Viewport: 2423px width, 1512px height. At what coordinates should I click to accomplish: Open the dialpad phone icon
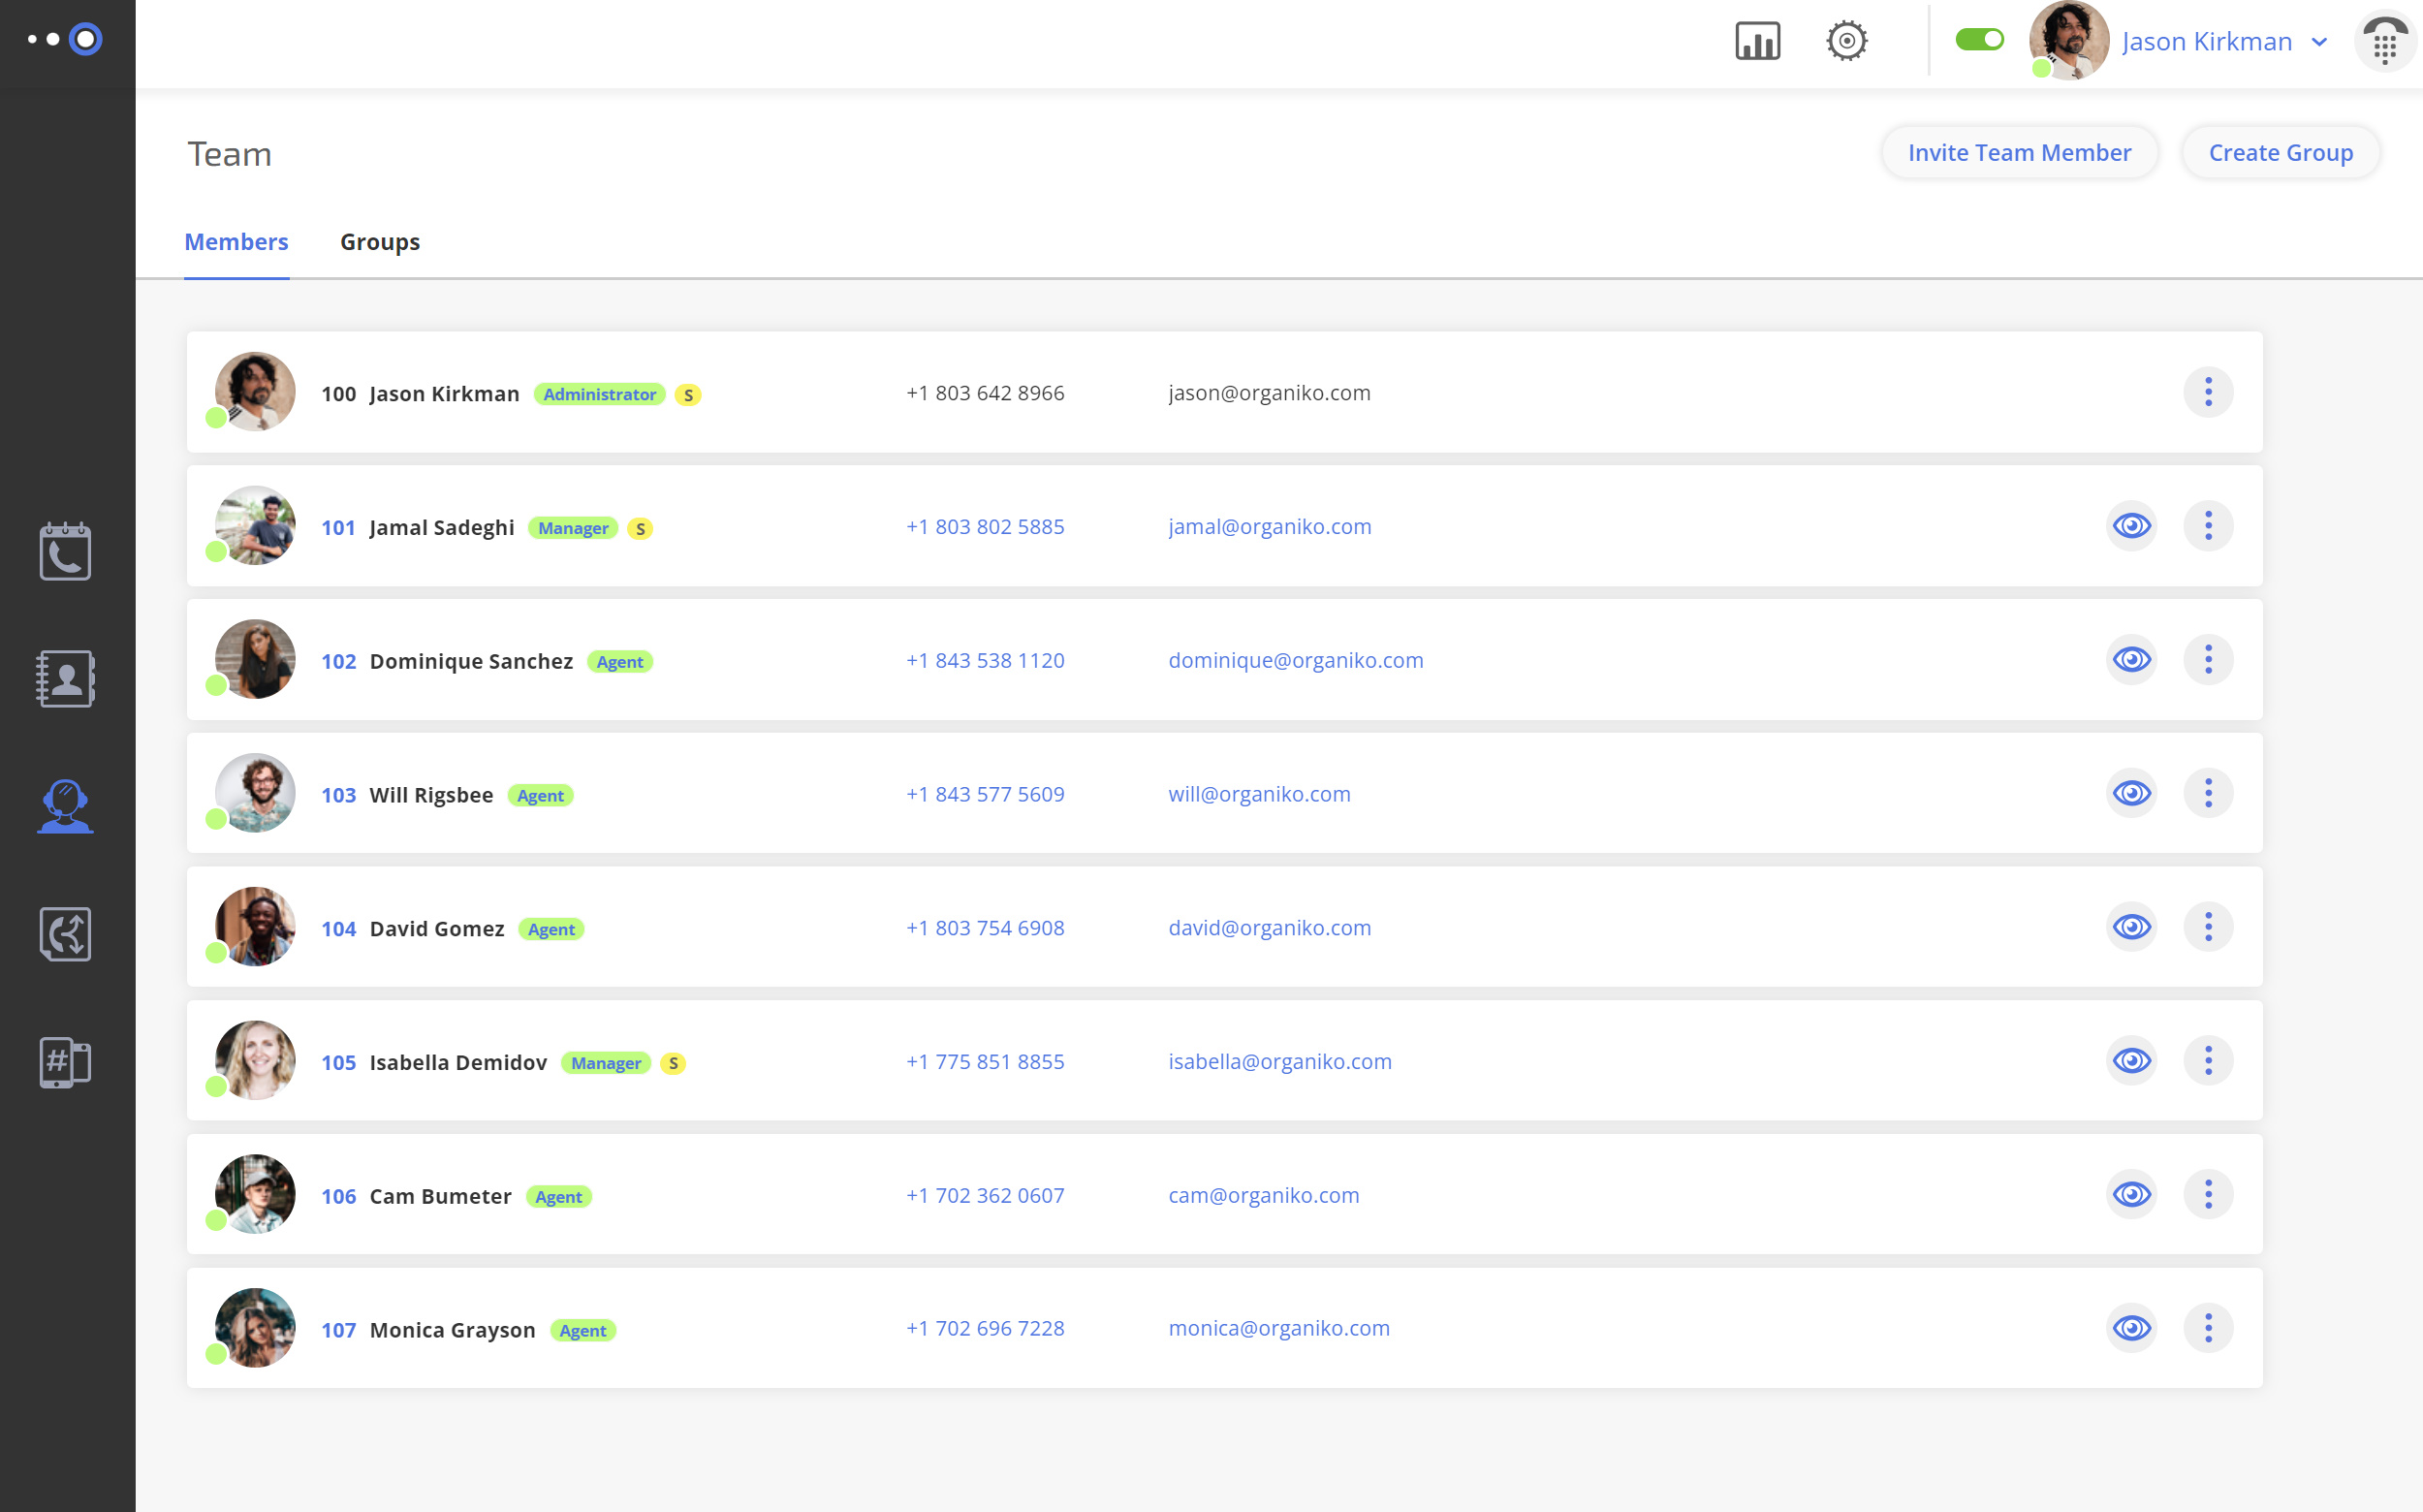(2384, 43)
